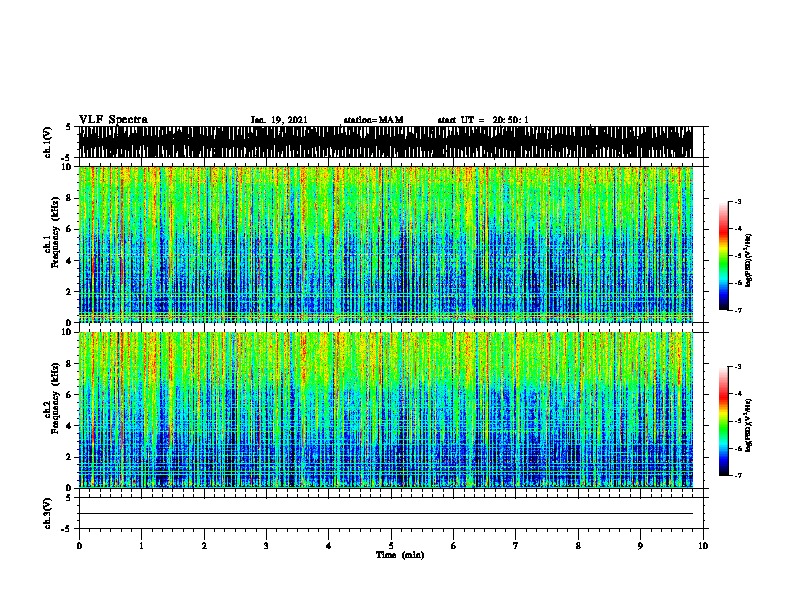Click the ch.3(V) flat line plot
Image resolution: width=792 pixels, height=612 pixels.
[x=391, y=513]
